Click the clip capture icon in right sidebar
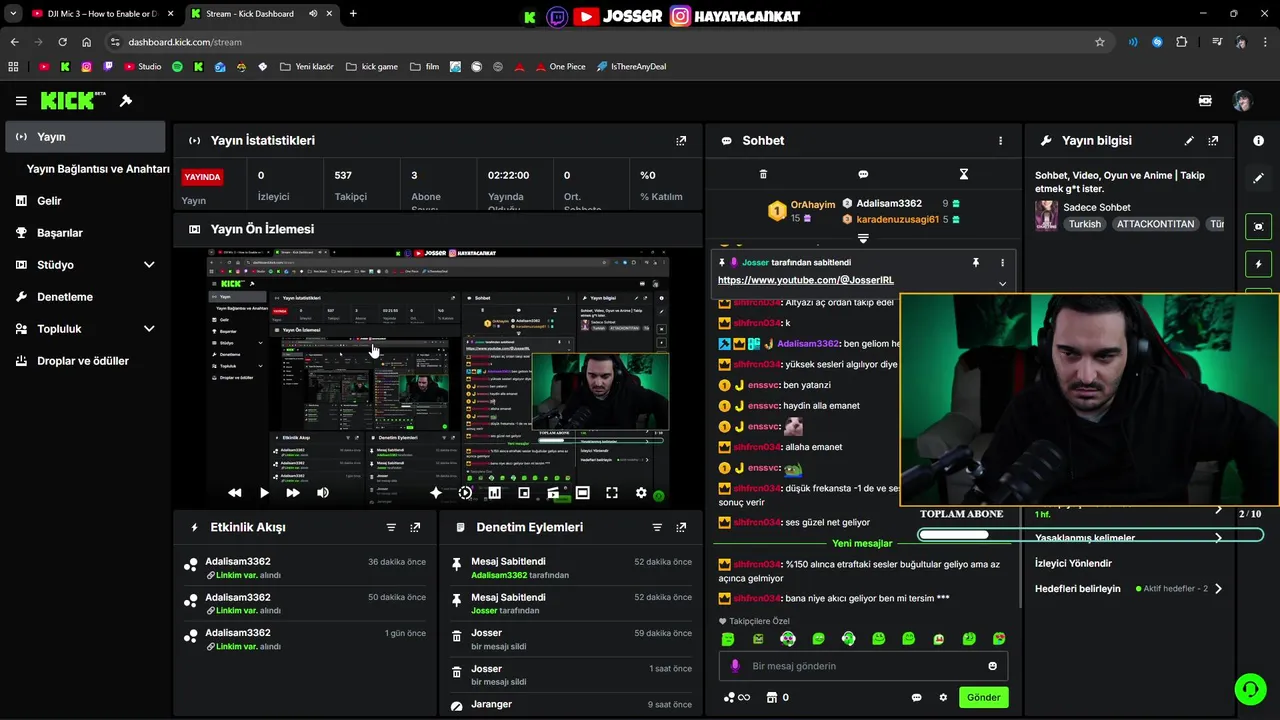Viewport: 1280px width, 720px height. coord(1259,226)
